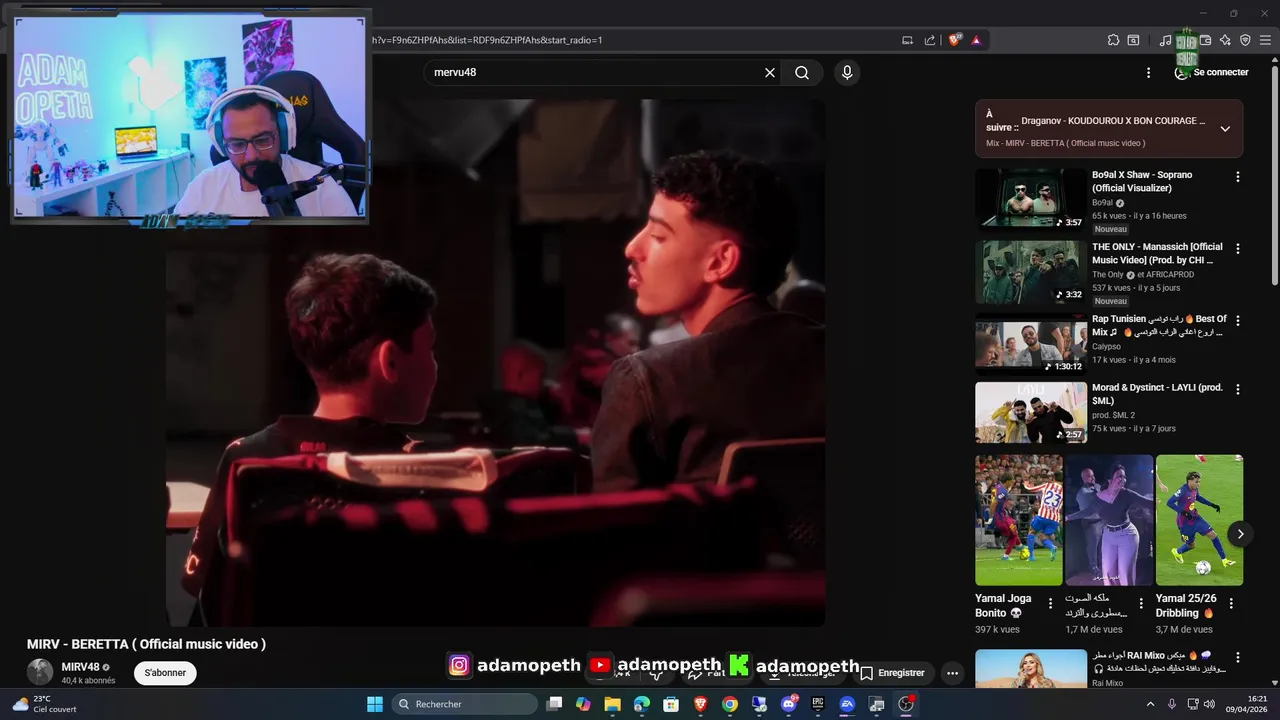Open the media playlist music note icon

pyautogui.click(x=1165, y=40)
